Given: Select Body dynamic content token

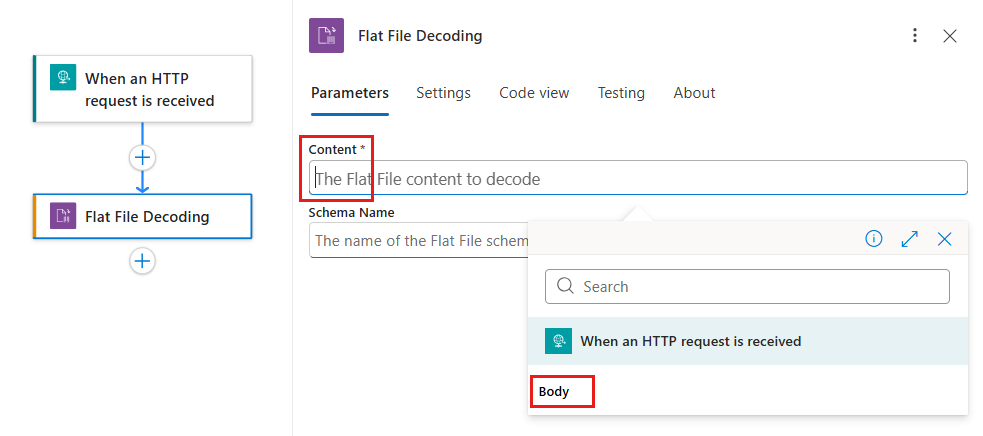Looking at the screenshot, I should pos(554,391).
